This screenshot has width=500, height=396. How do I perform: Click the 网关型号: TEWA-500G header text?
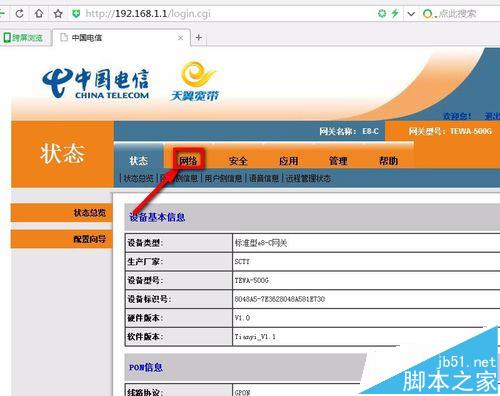click(x=450, y=131)
